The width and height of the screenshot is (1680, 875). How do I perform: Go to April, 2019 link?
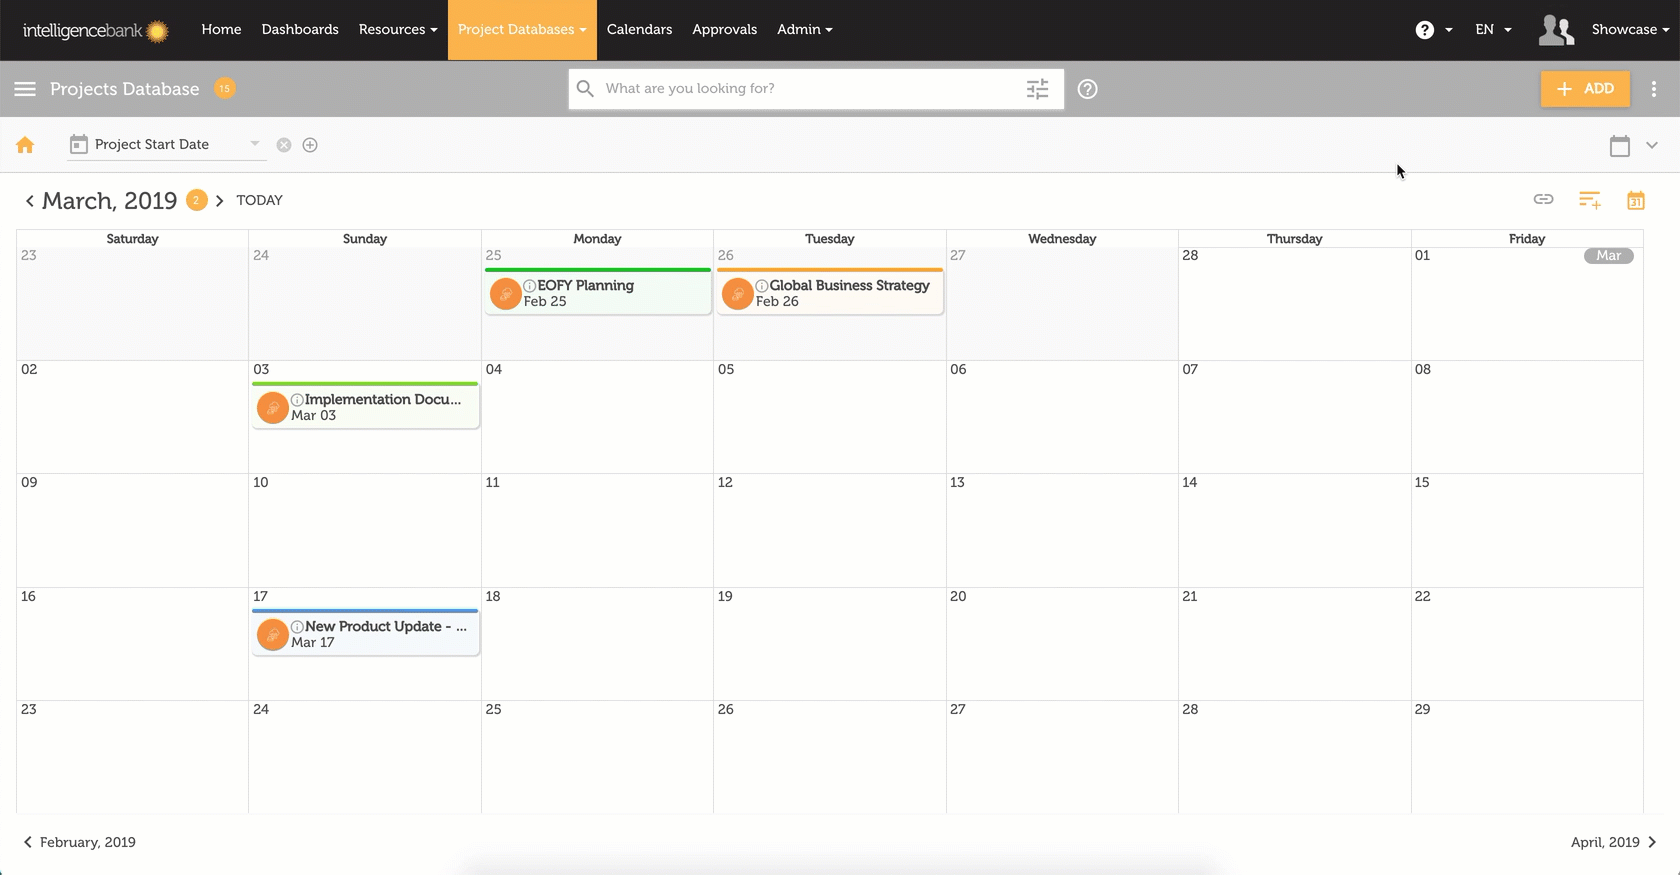pyautogui.click(x=1613, y=842)
